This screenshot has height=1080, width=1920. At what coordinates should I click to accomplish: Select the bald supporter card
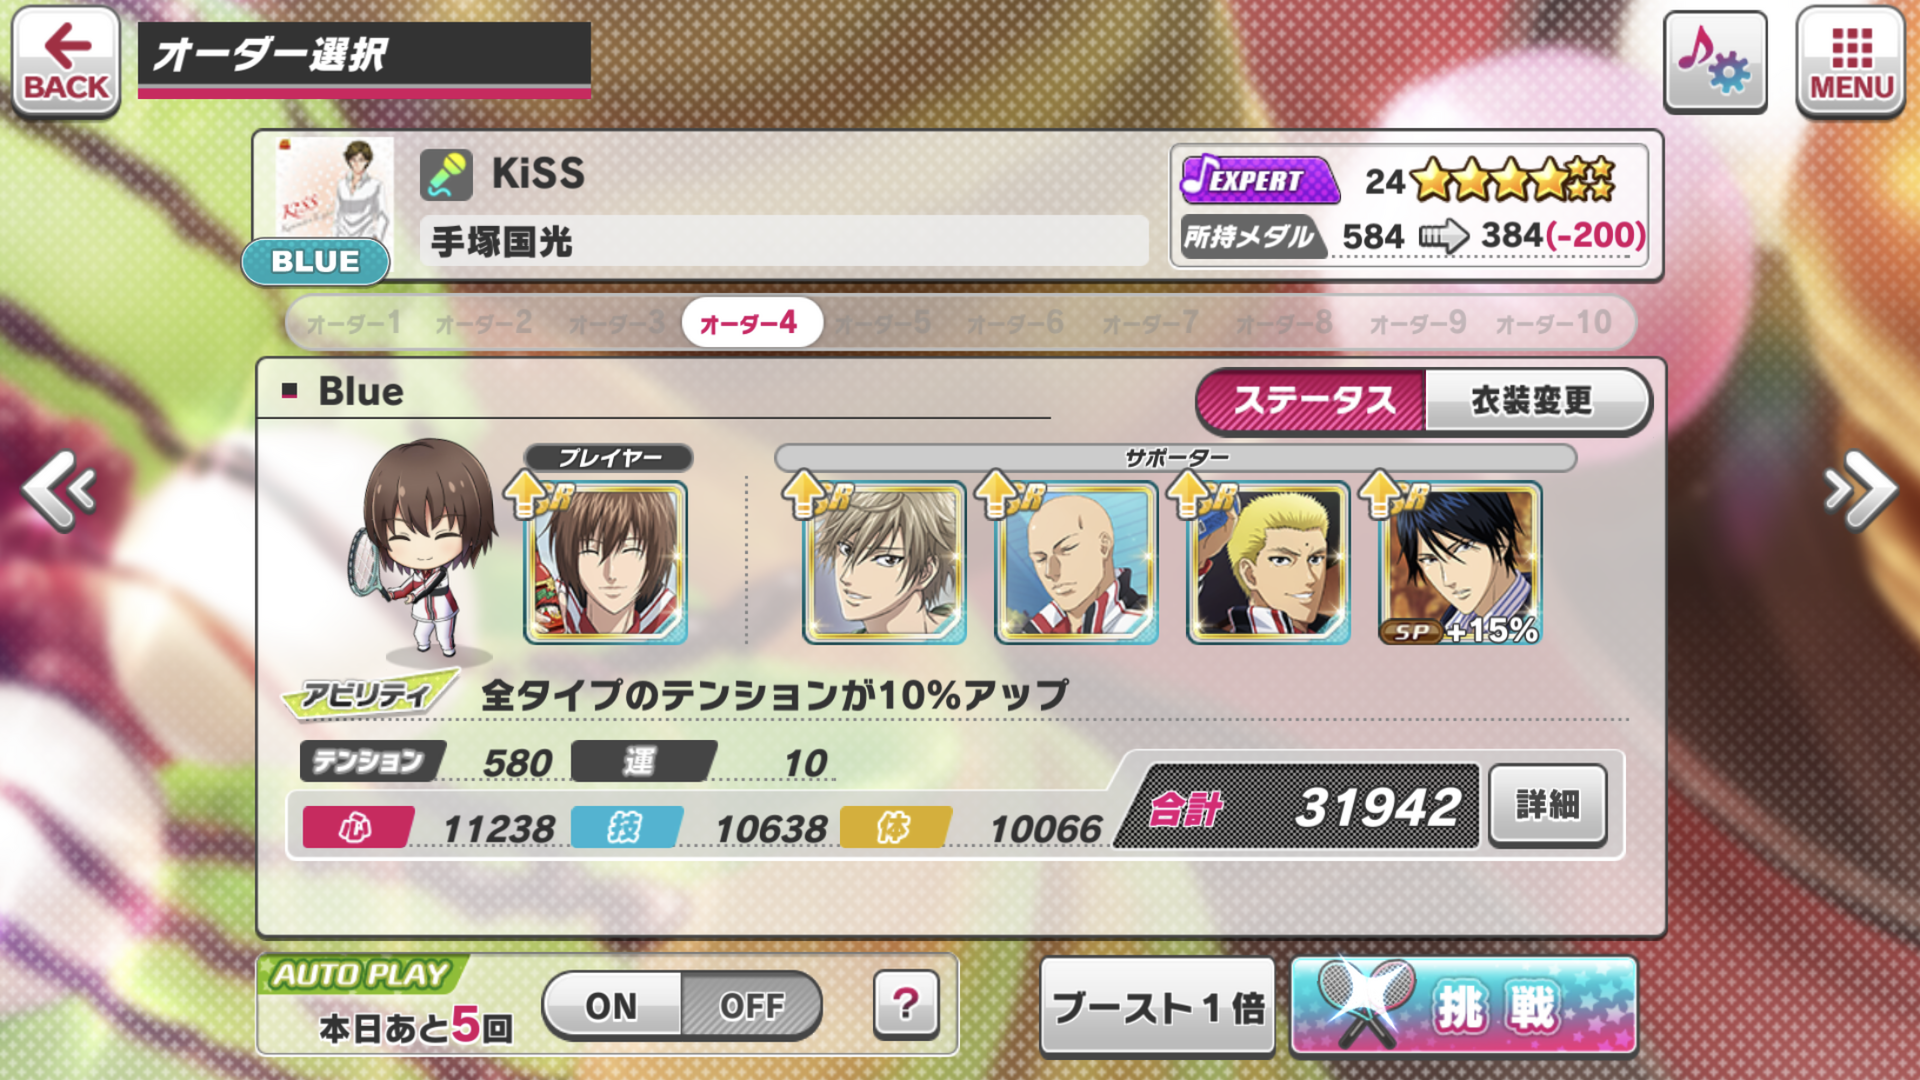pyautogui.click(x=1076, y=562)
